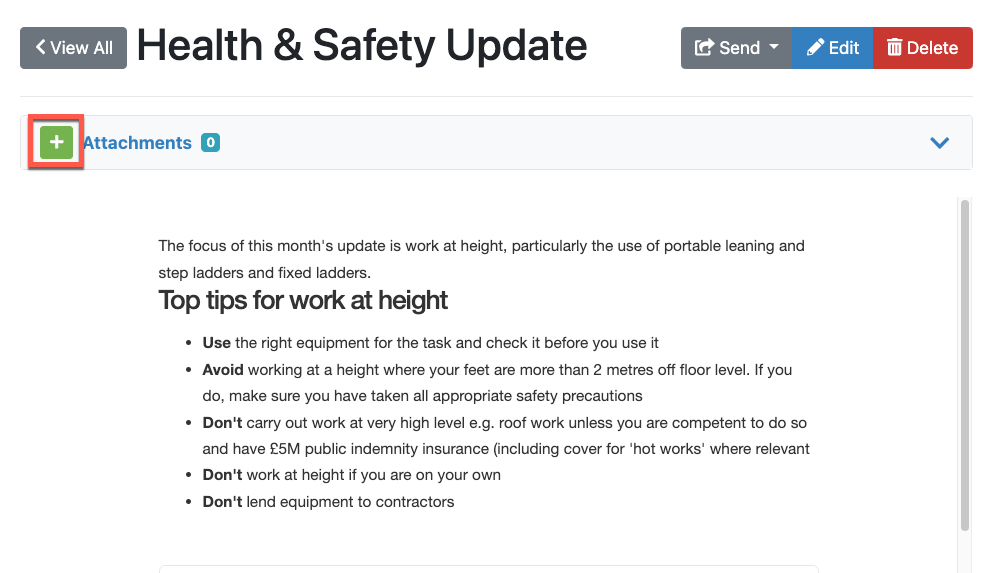The height and width of the screenshot is (573, 987).
Task: Click the vertical scrollbar beside the content
Action: [x=964, y=365]
